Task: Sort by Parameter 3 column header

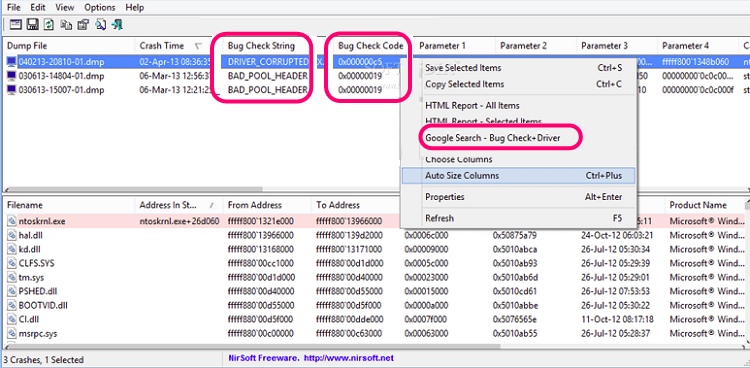Action: point(617,46)
